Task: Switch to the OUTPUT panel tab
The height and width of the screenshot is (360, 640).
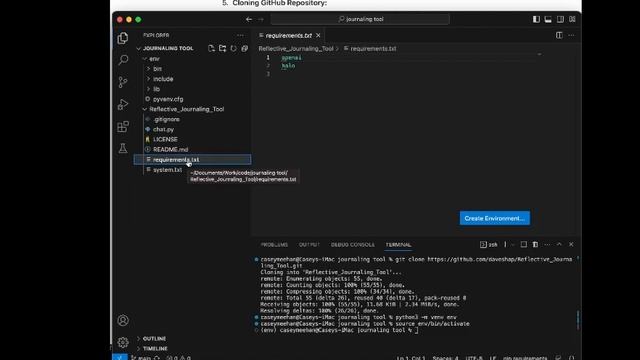Action: pyautogui.click(x=309, y=244)
